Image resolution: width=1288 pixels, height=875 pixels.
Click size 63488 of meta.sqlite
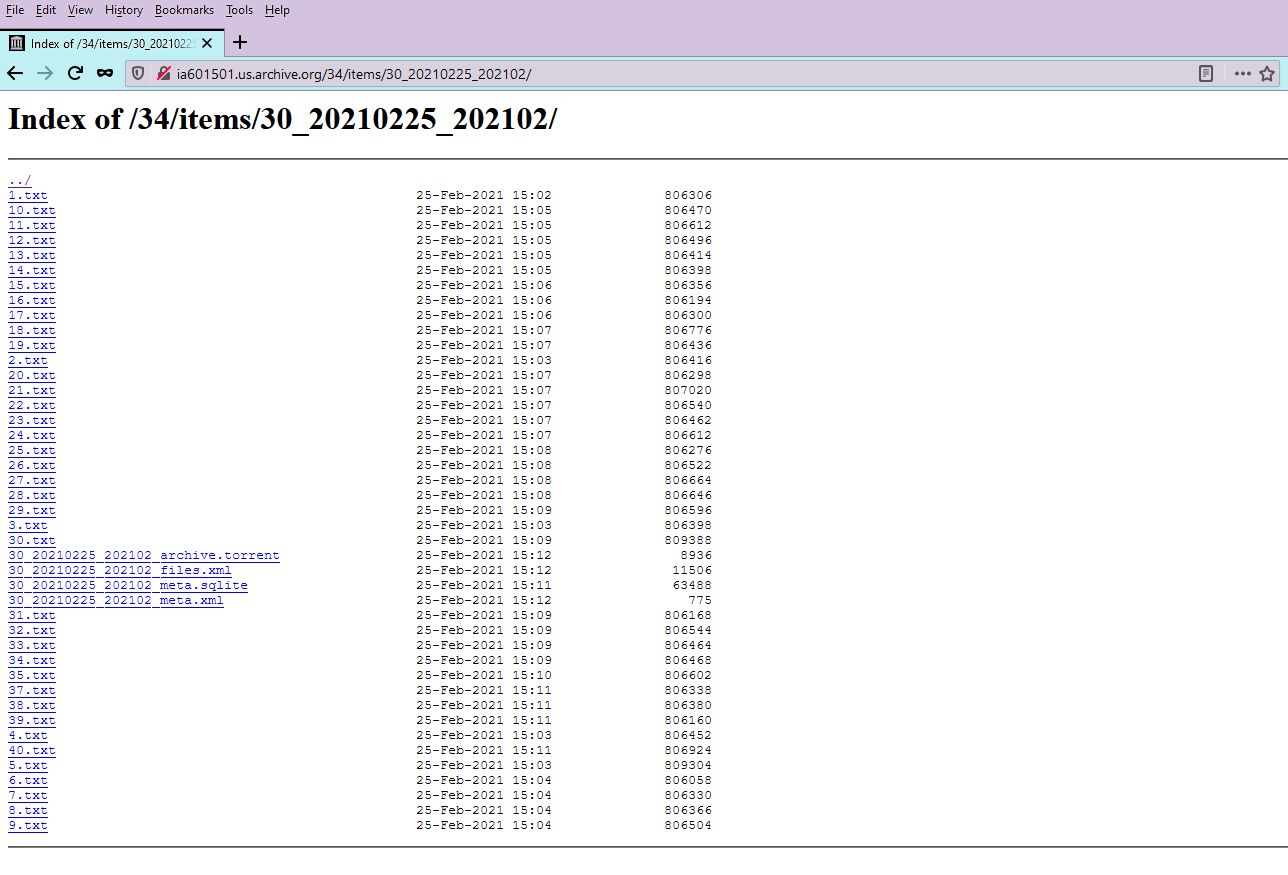pyautogui.click(x=692, y=585)
